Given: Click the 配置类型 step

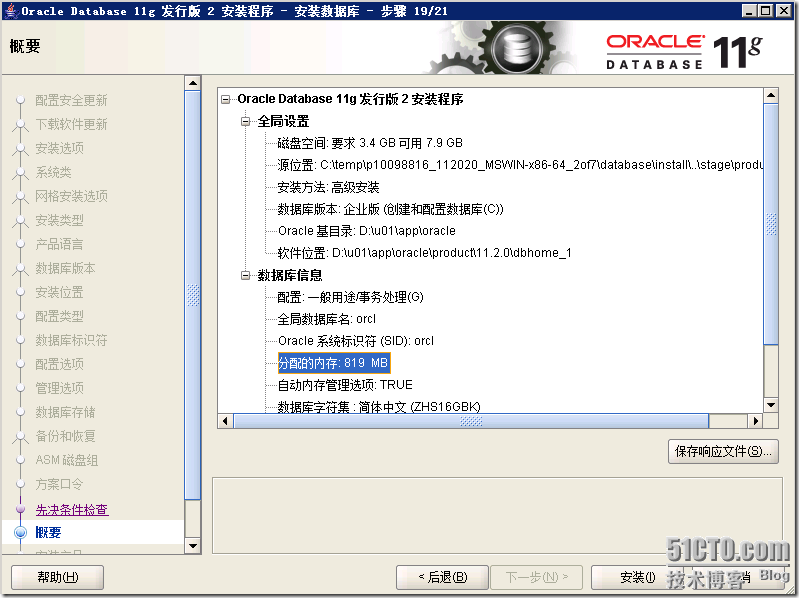Looking at the screenshot, I should pyautogui.click(x=60, y=316).
